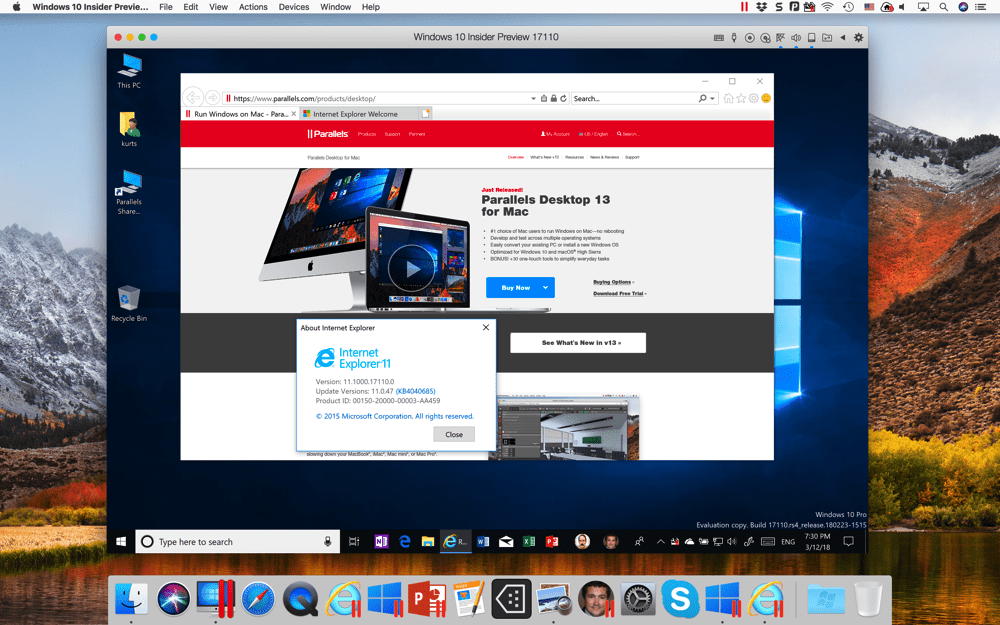Click the keyboard icon in Parallels title bar

coord(719,38)
